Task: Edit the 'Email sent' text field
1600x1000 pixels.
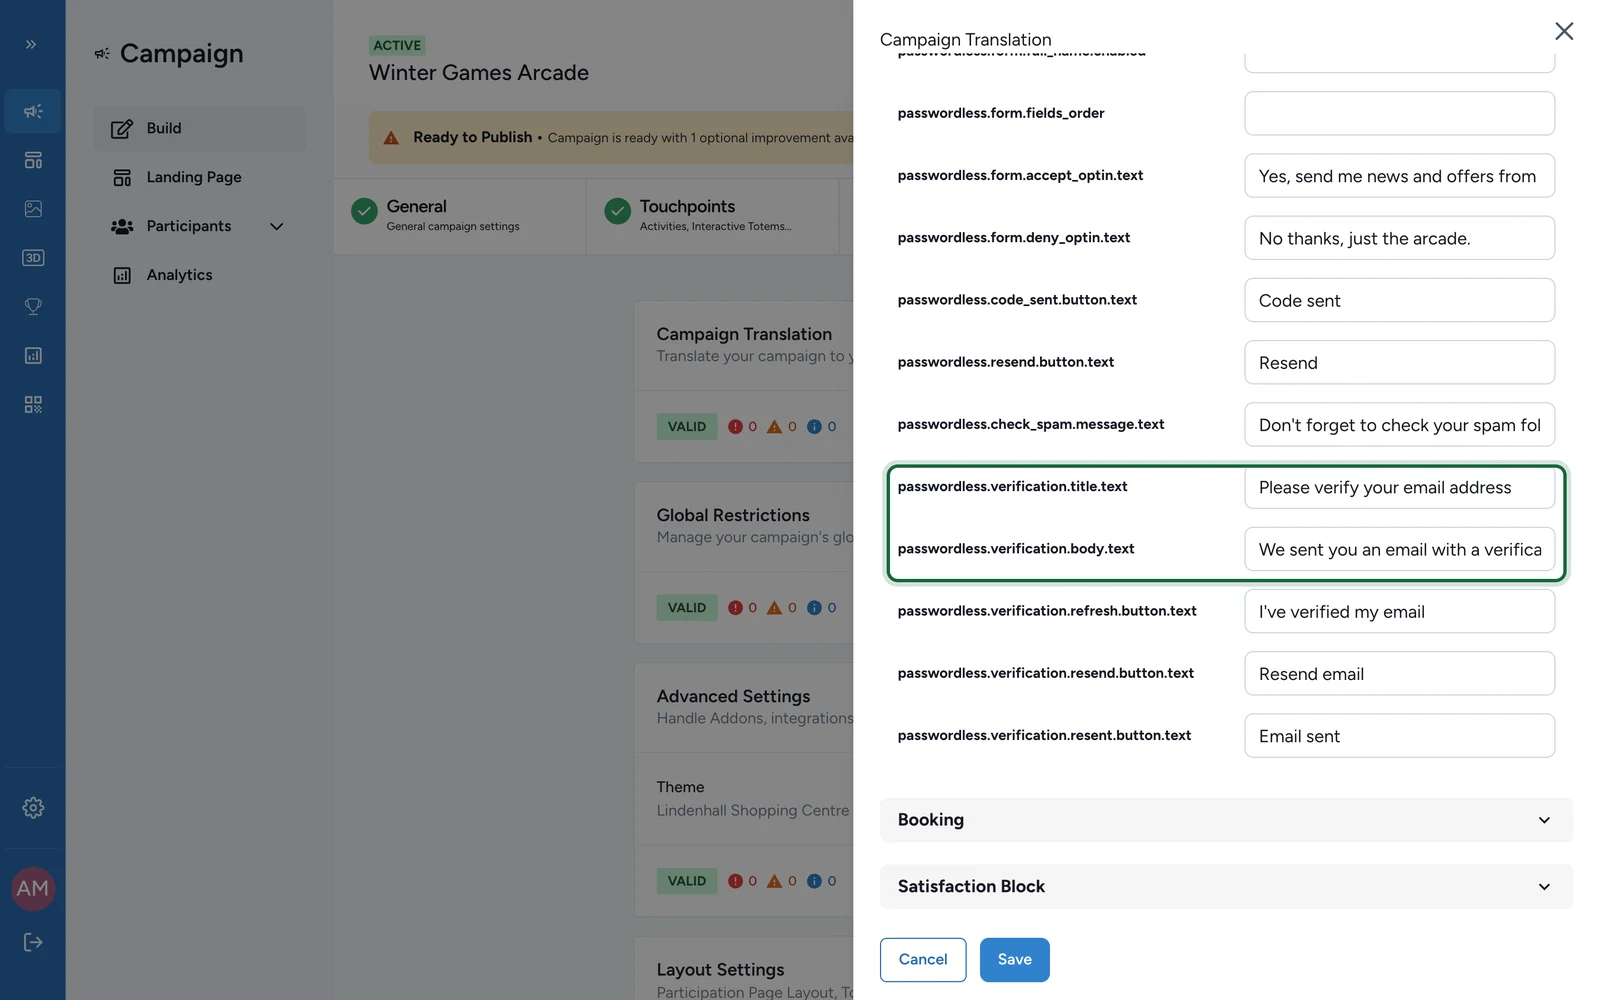Action: click(1399, 736)
